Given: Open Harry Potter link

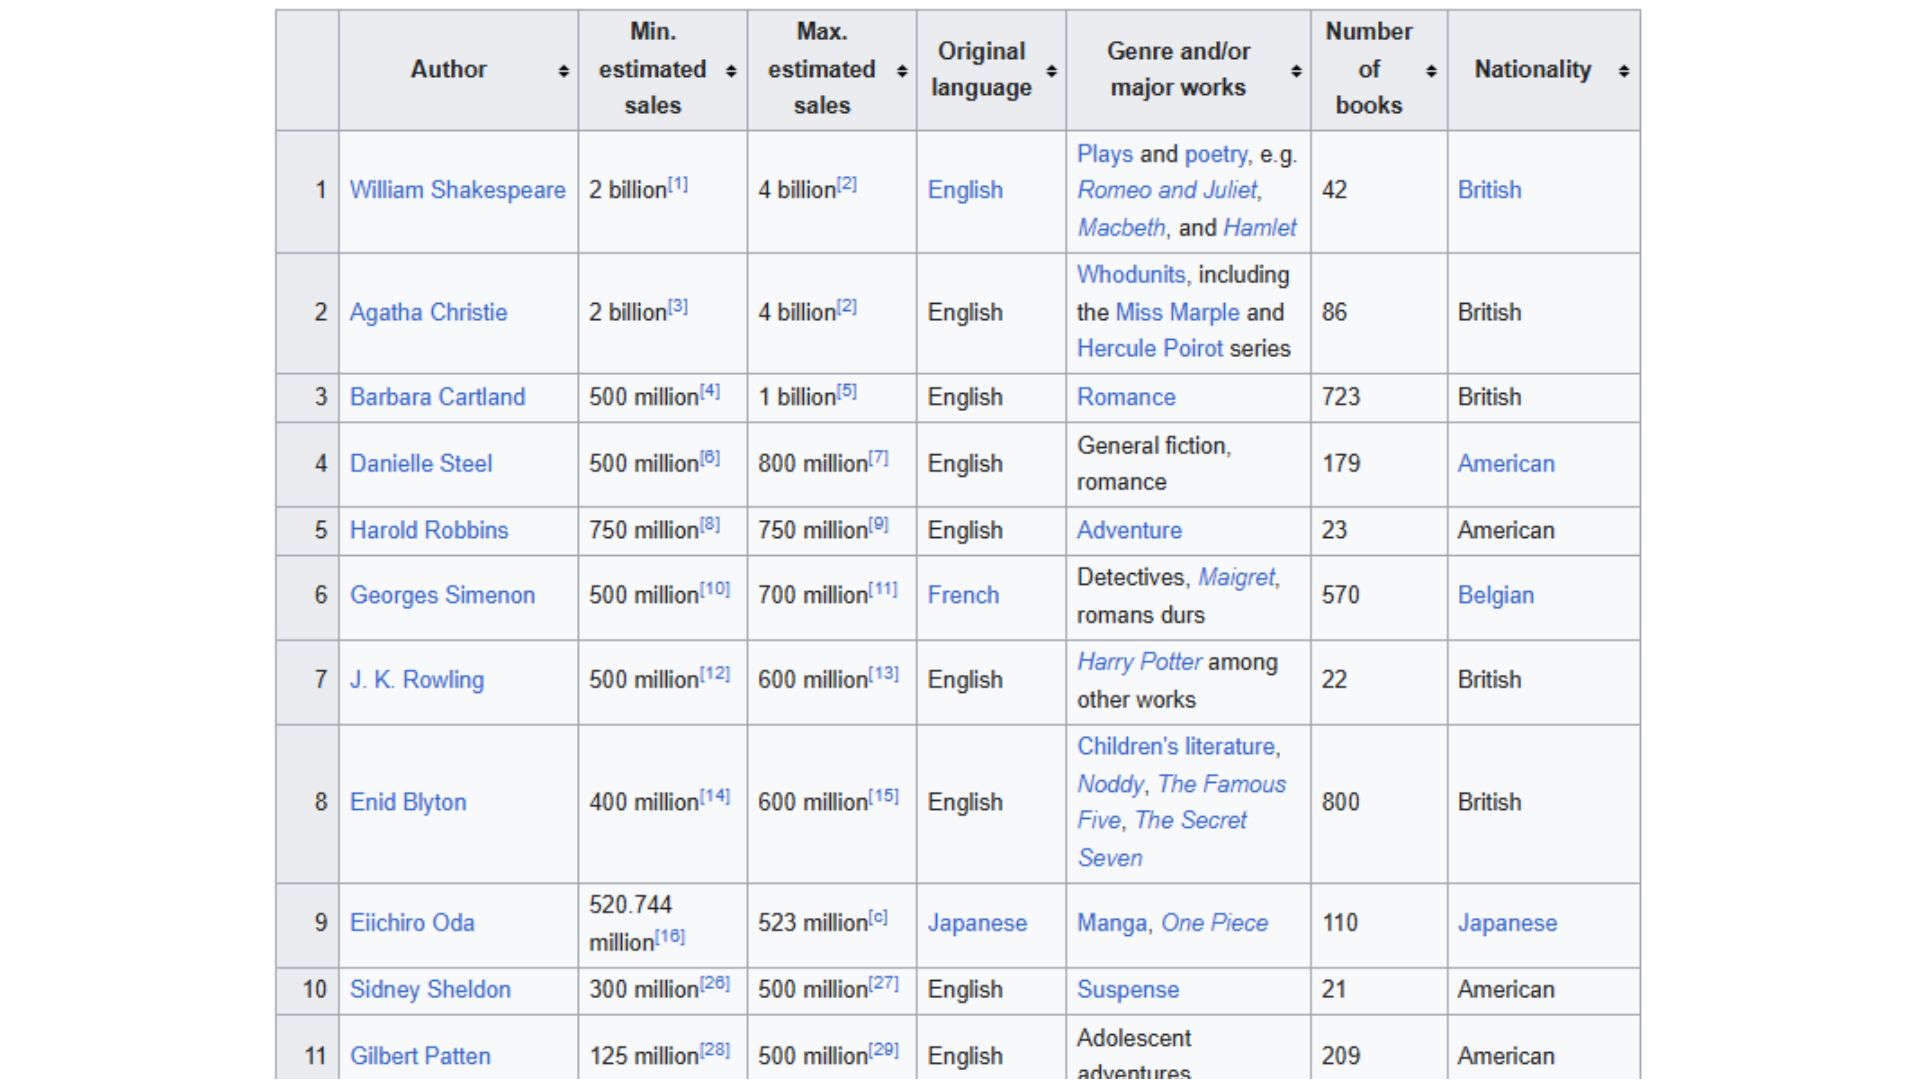Looking at the screenshot, I should [x=1139, y=662].
